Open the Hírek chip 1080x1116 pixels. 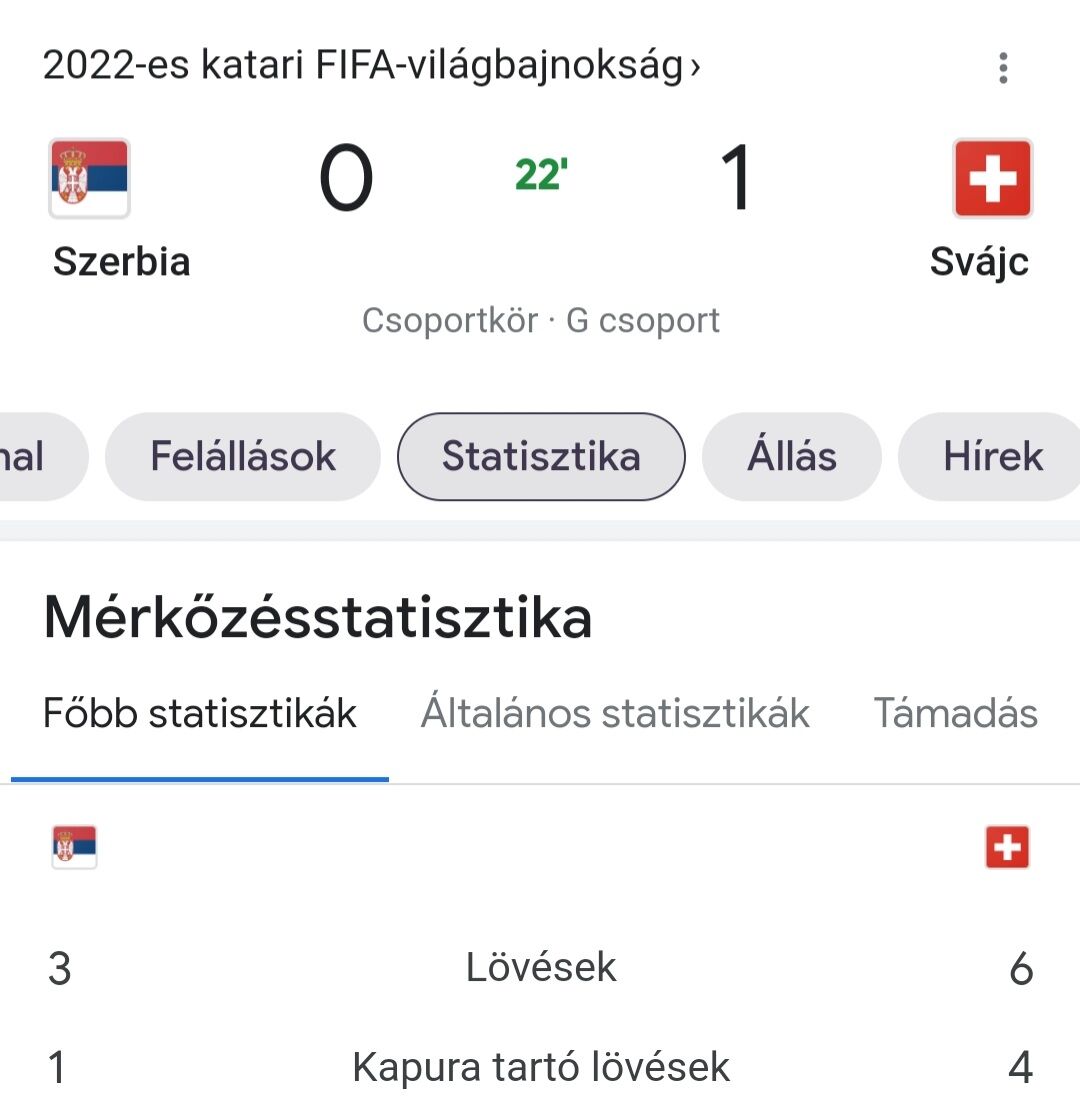(991, 456)
